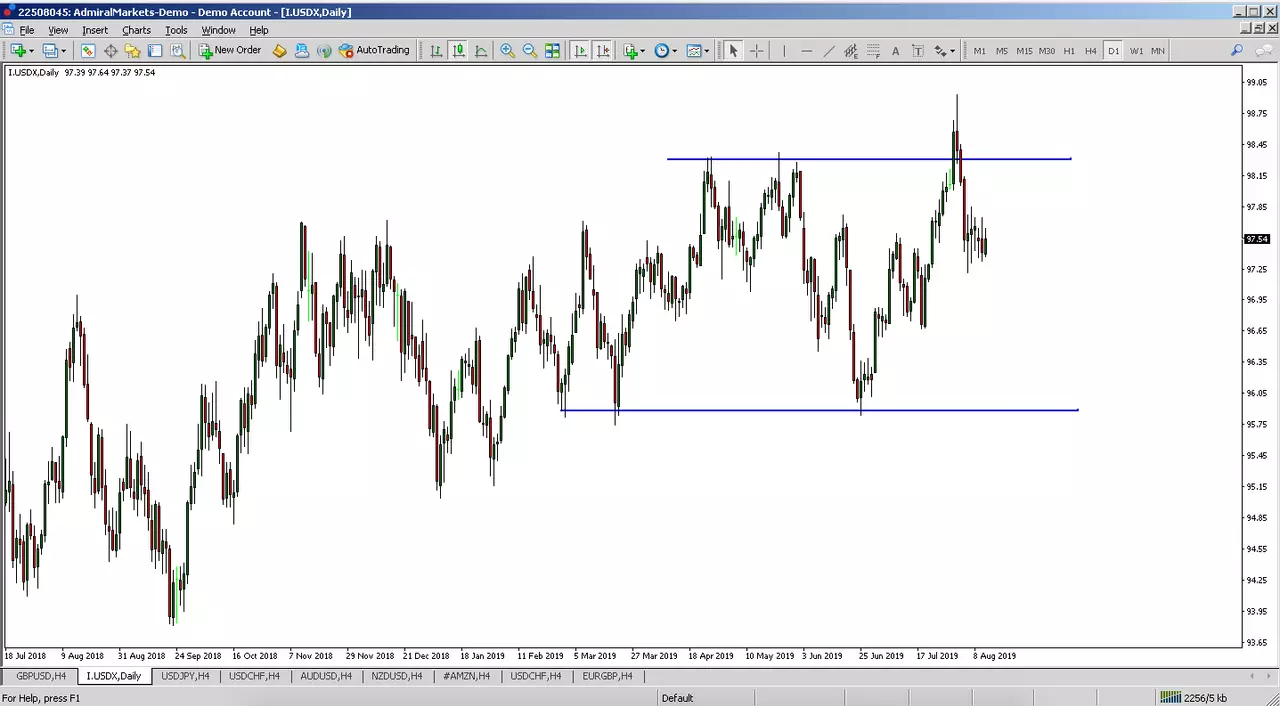
Task: Toggle AutoTrading on
Action: (x=375, y=51)
